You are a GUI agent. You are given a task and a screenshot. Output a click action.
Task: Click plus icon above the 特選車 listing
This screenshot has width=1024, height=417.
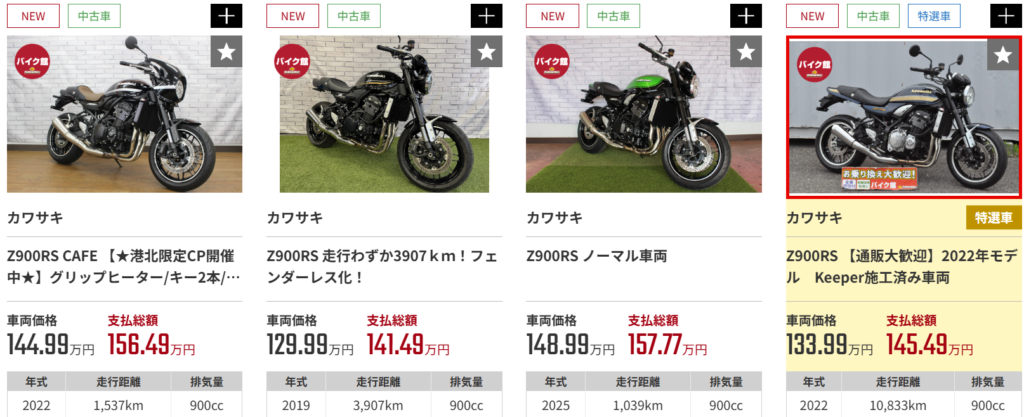point(1006,16)
